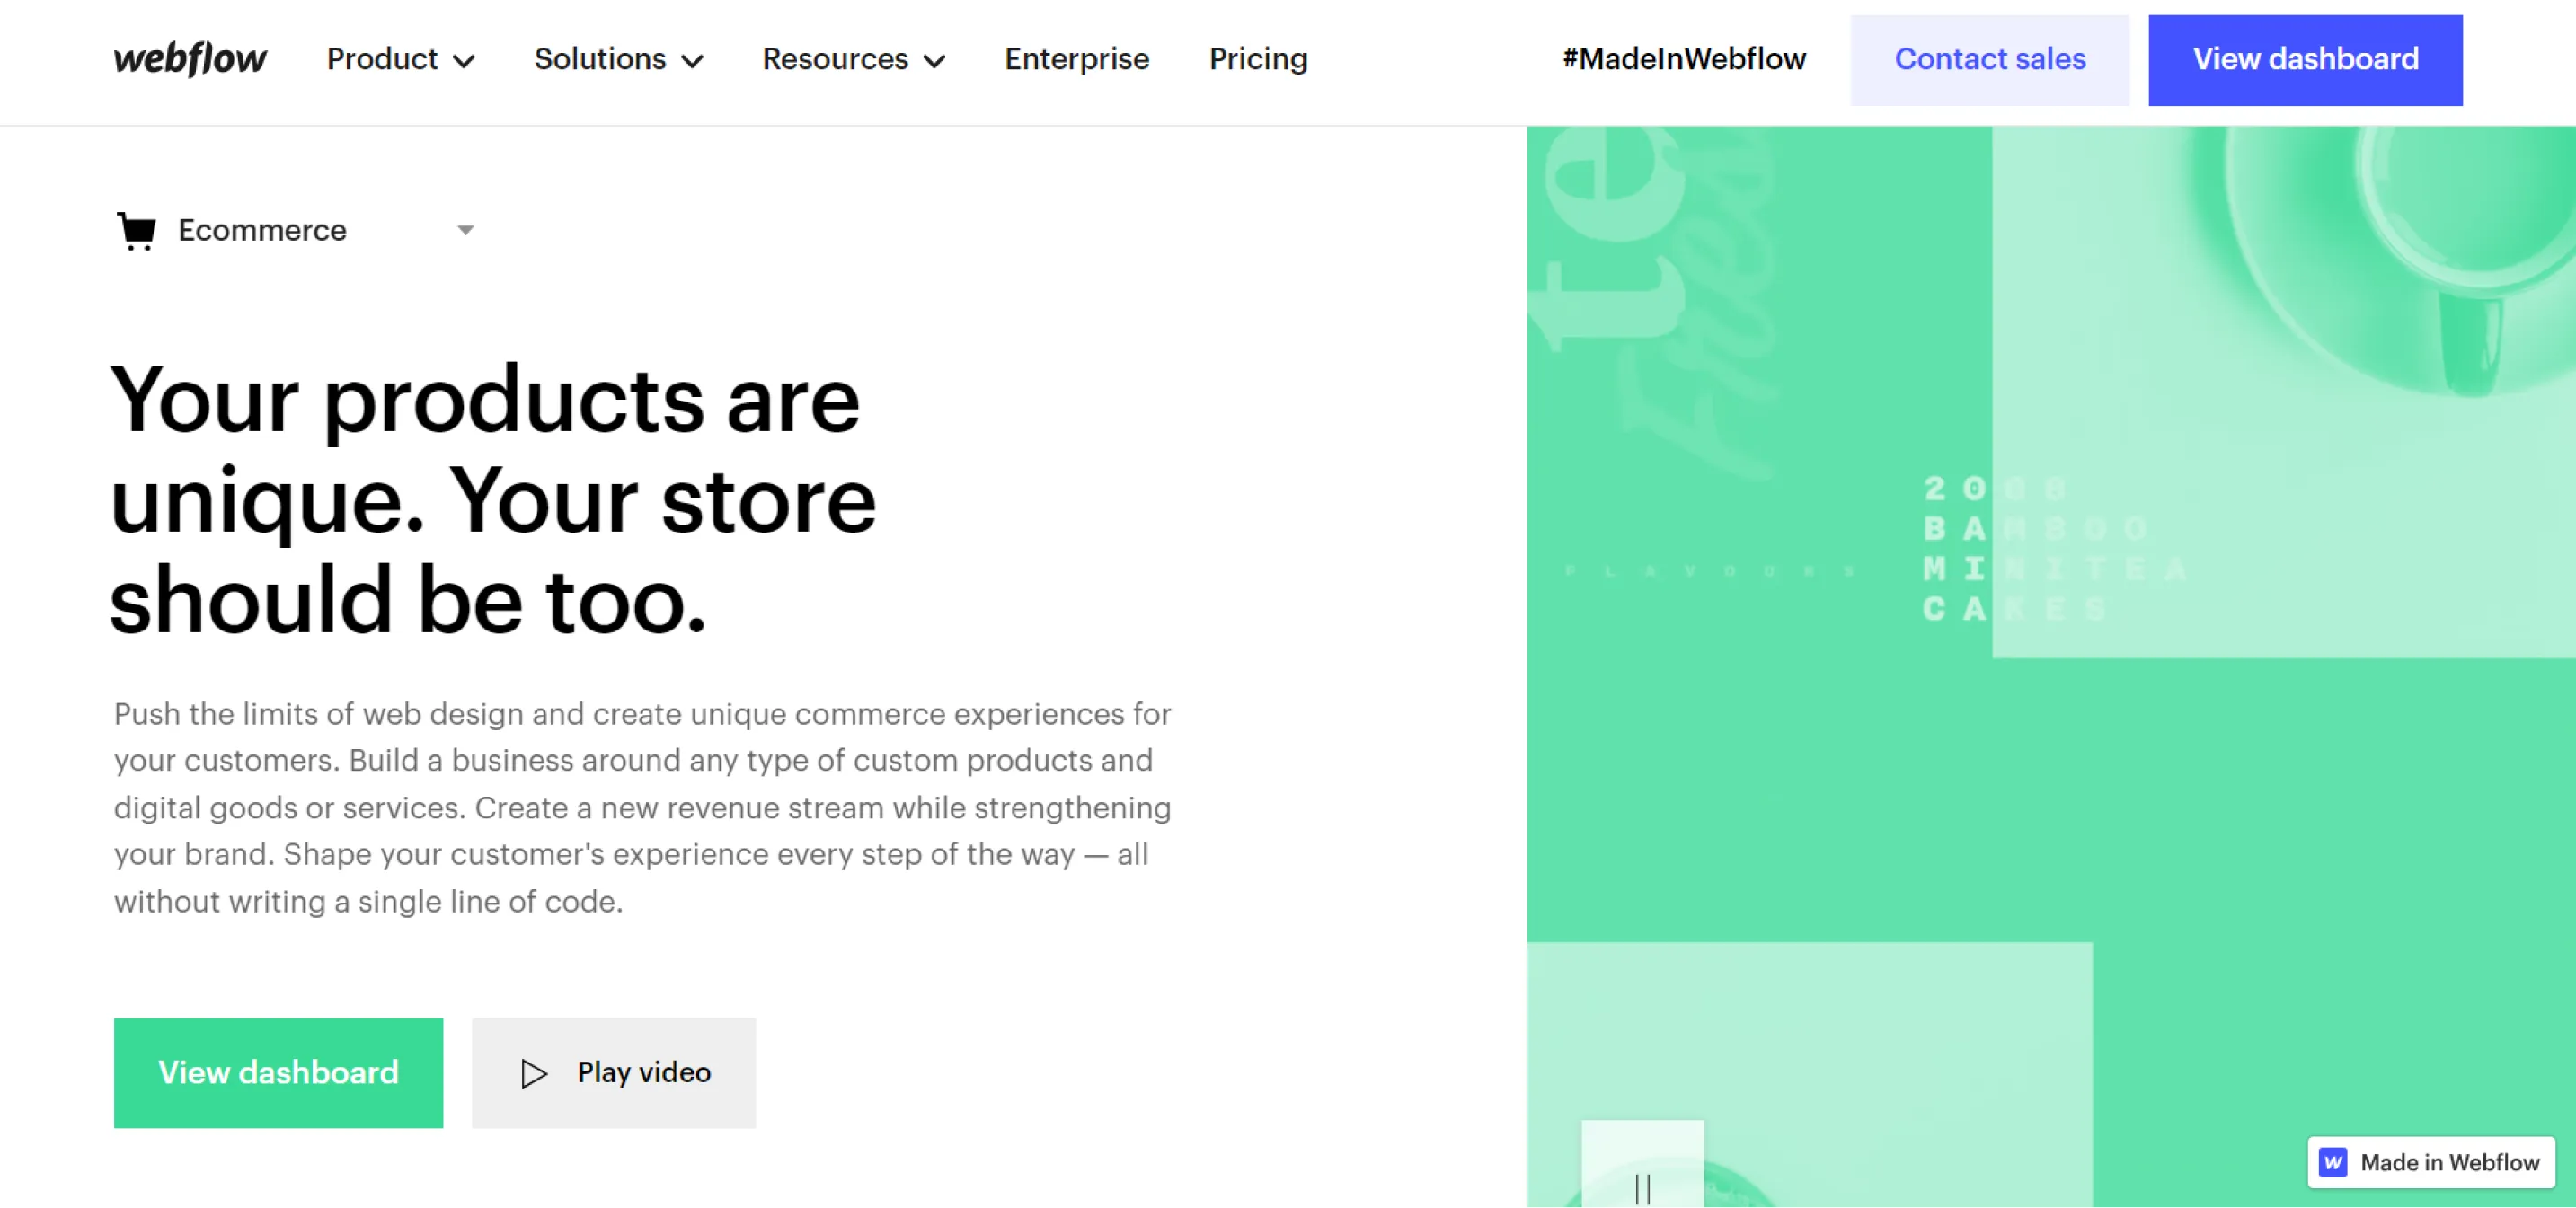This screenshot has width=2576, height=1208.
Task: Click the hero headline text
Action: pyautogui.click(x=493, y=499)
